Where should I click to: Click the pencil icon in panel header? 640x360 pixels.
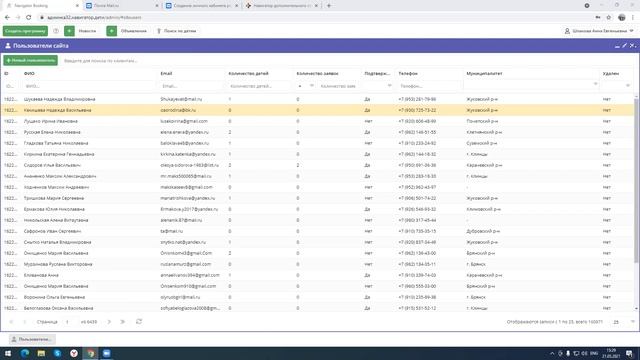(x=624, y=46)
